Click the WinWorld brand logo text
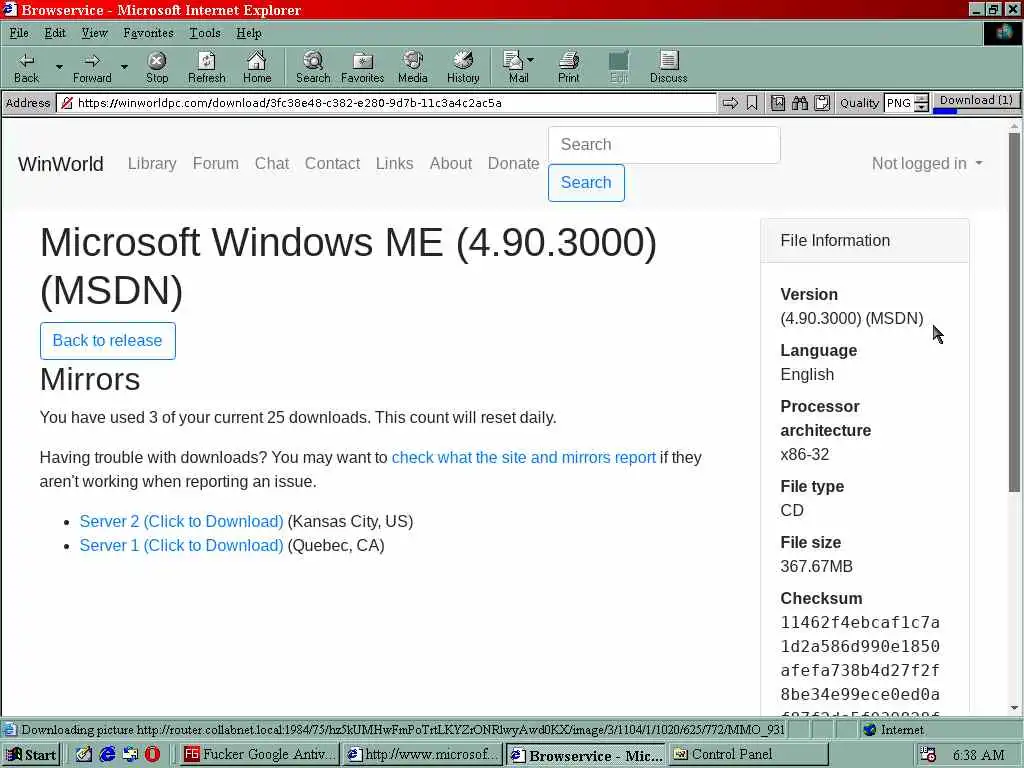Image resolution: width=1024 pixels, height=768 pixels. click(61, 163)
